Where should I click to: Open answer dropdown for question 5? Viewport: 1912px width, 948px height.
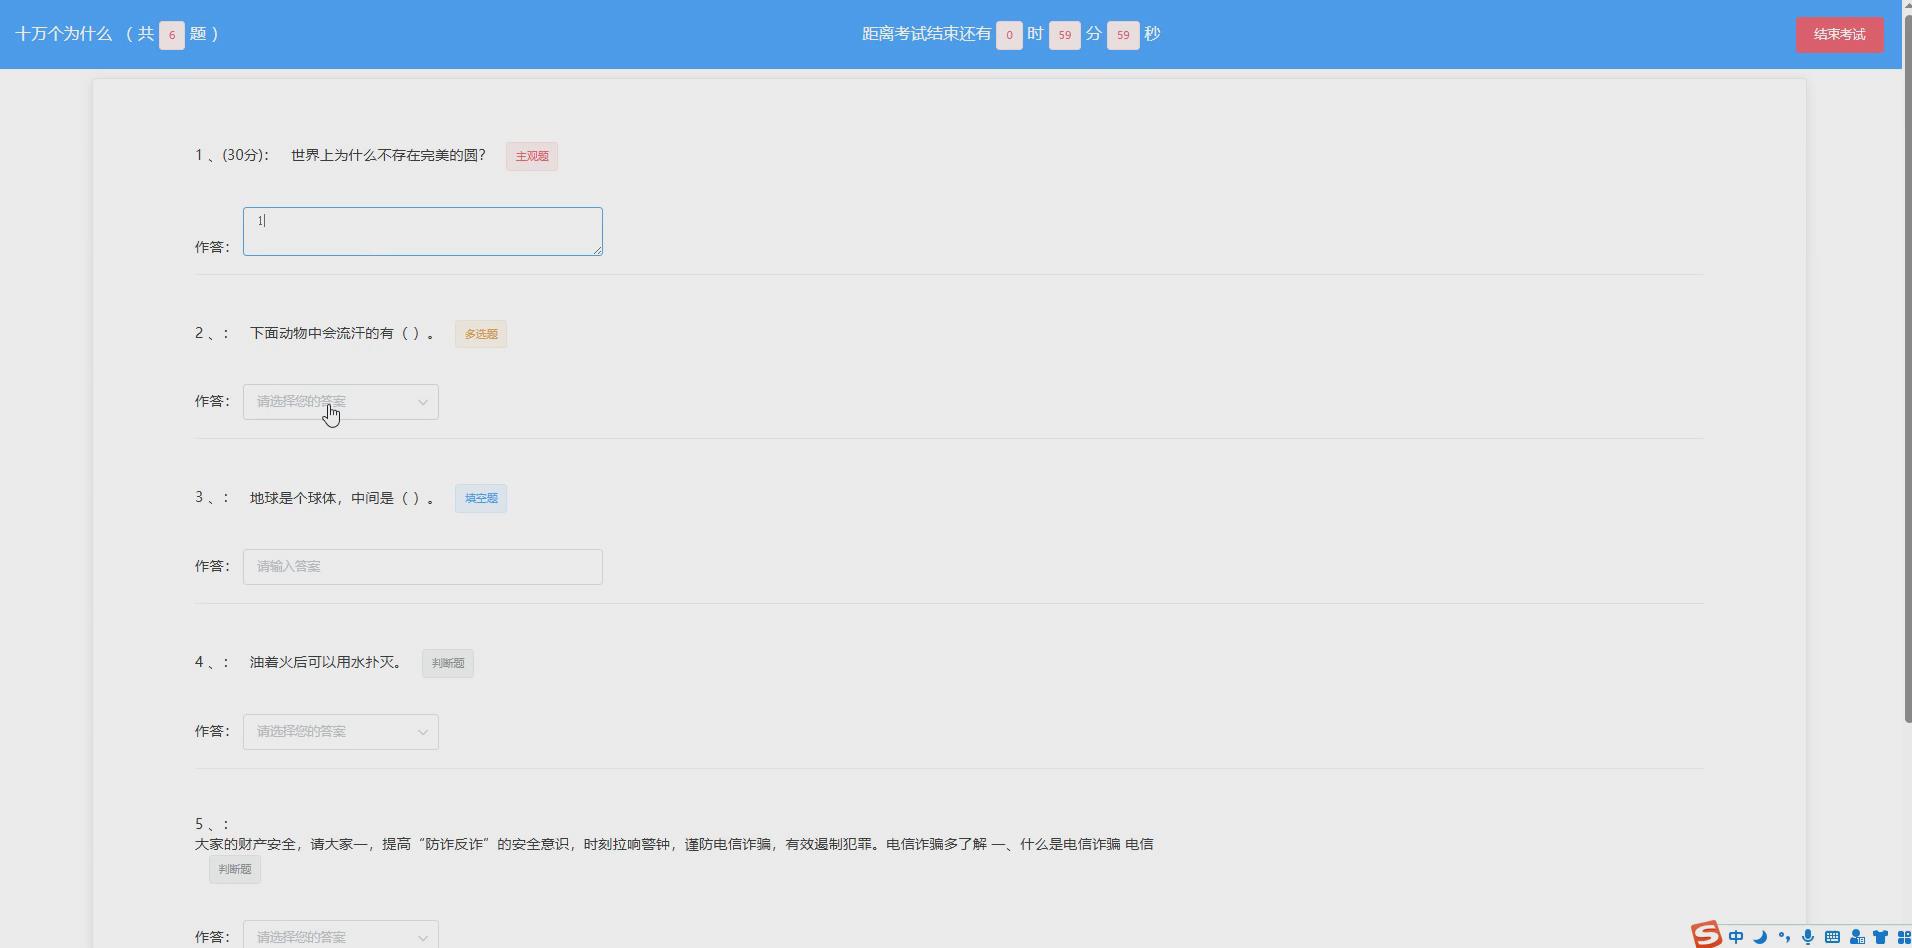pos(340,935)
